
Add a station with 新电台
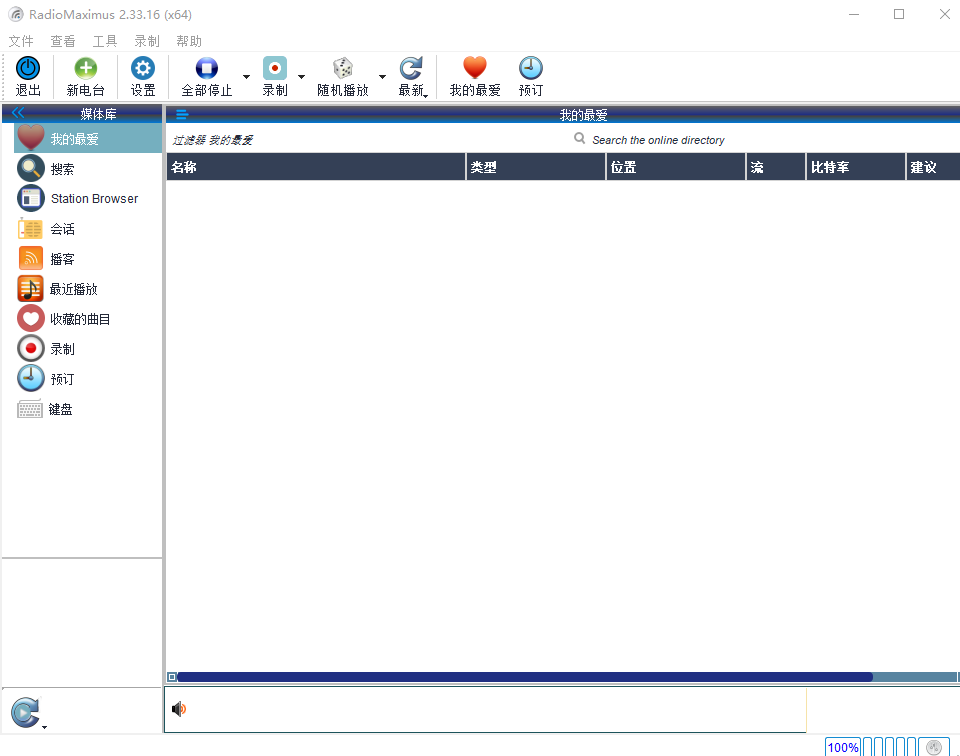(x=86, y=77)
